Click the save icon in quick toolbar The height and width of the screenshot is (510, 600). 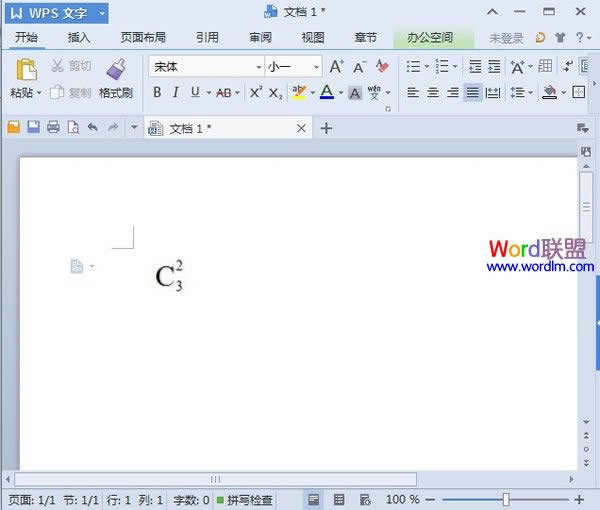[33, 128]
